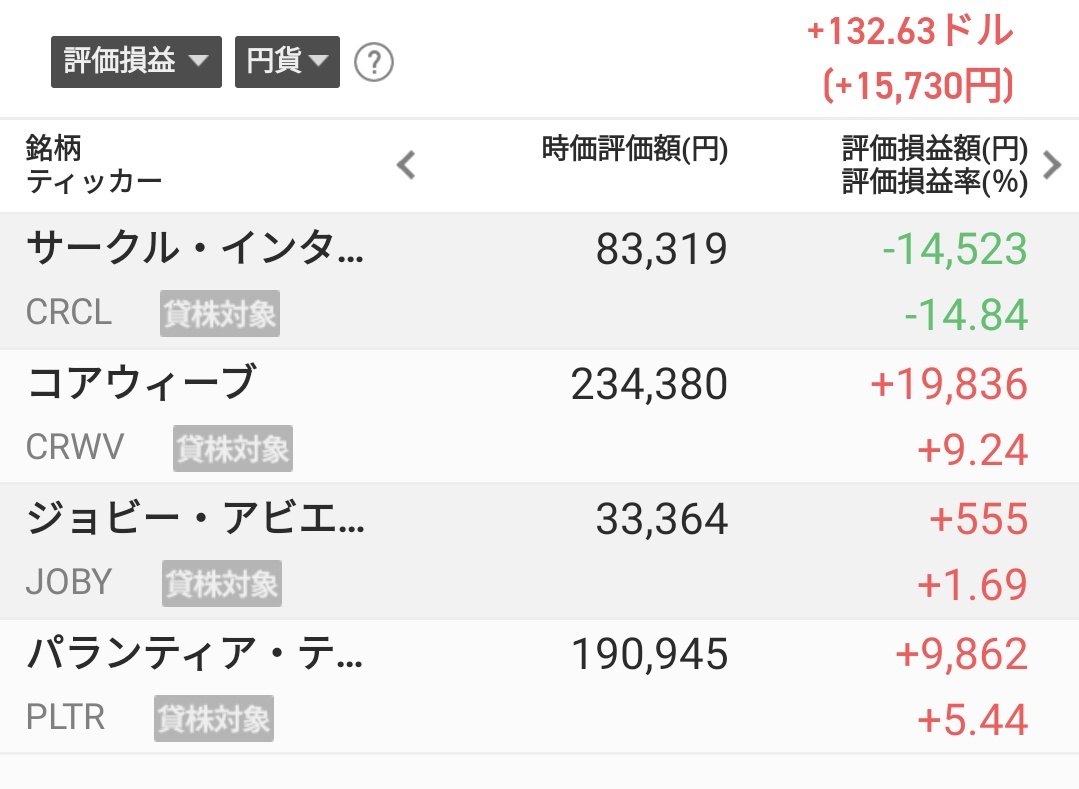Open the サークル・インタ stock row
This screenshot has width=1079, height=789.
tap(540, 281)
